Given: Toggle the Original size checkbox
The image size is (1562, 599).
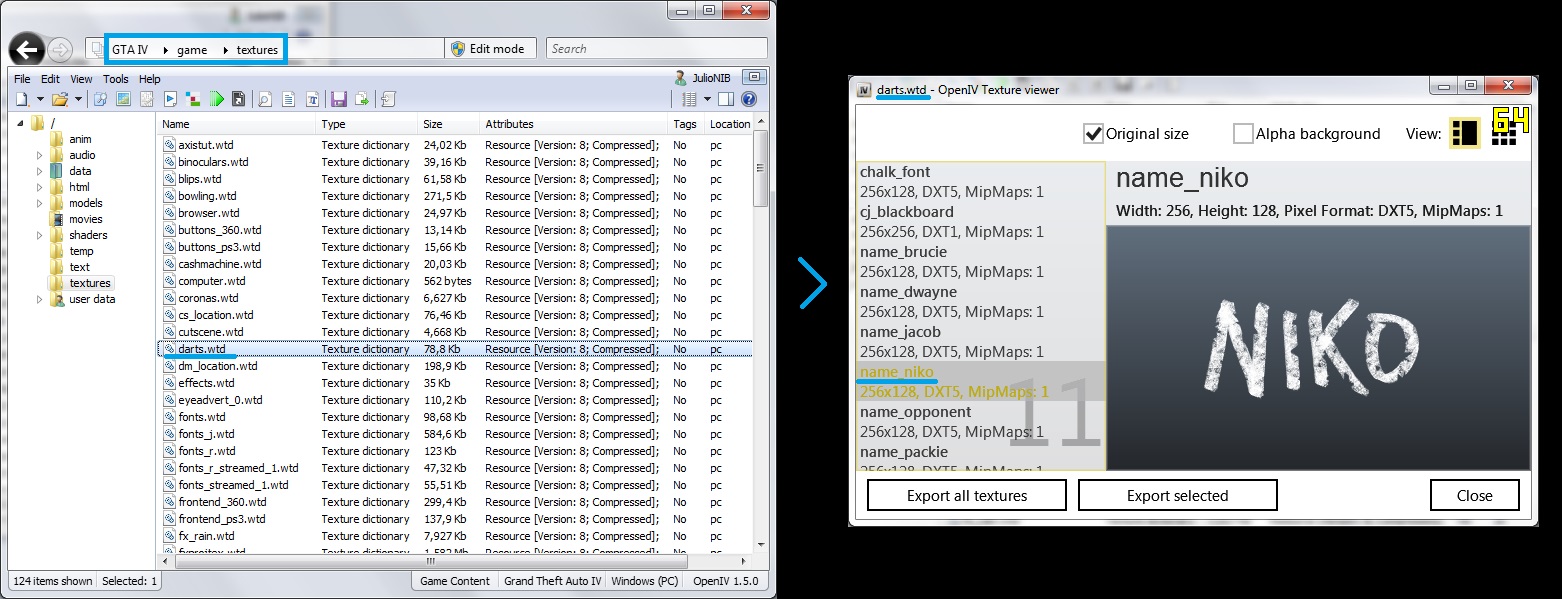Looking at the screenshot, I should pos(1093,133).
